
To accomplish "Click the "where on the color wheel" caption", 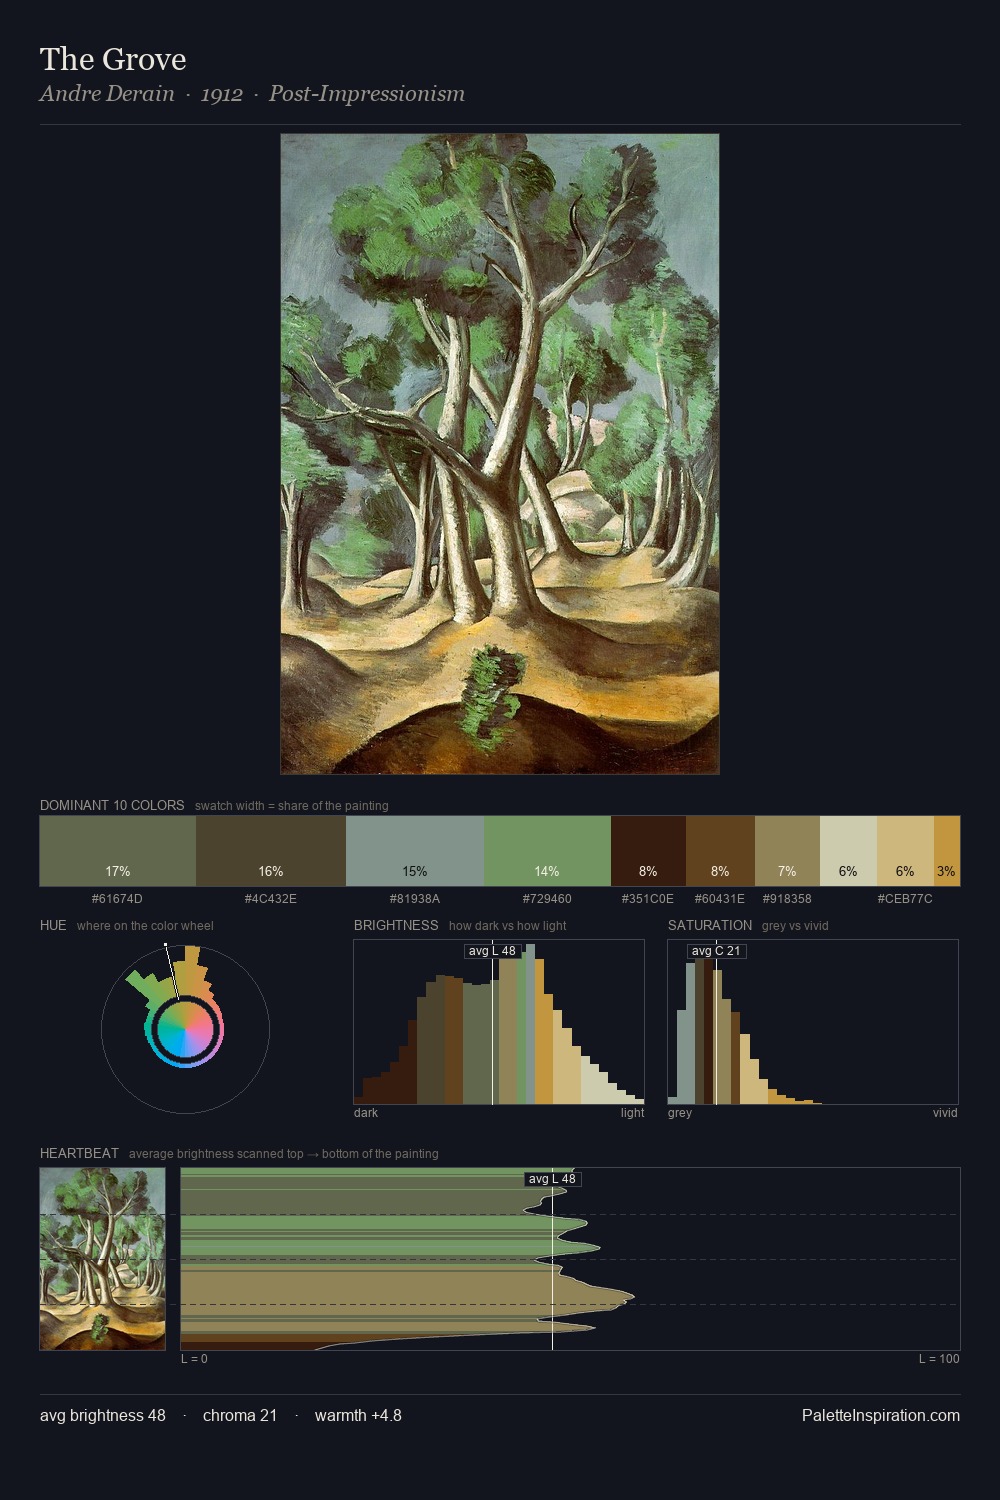I will pos(145,926).
